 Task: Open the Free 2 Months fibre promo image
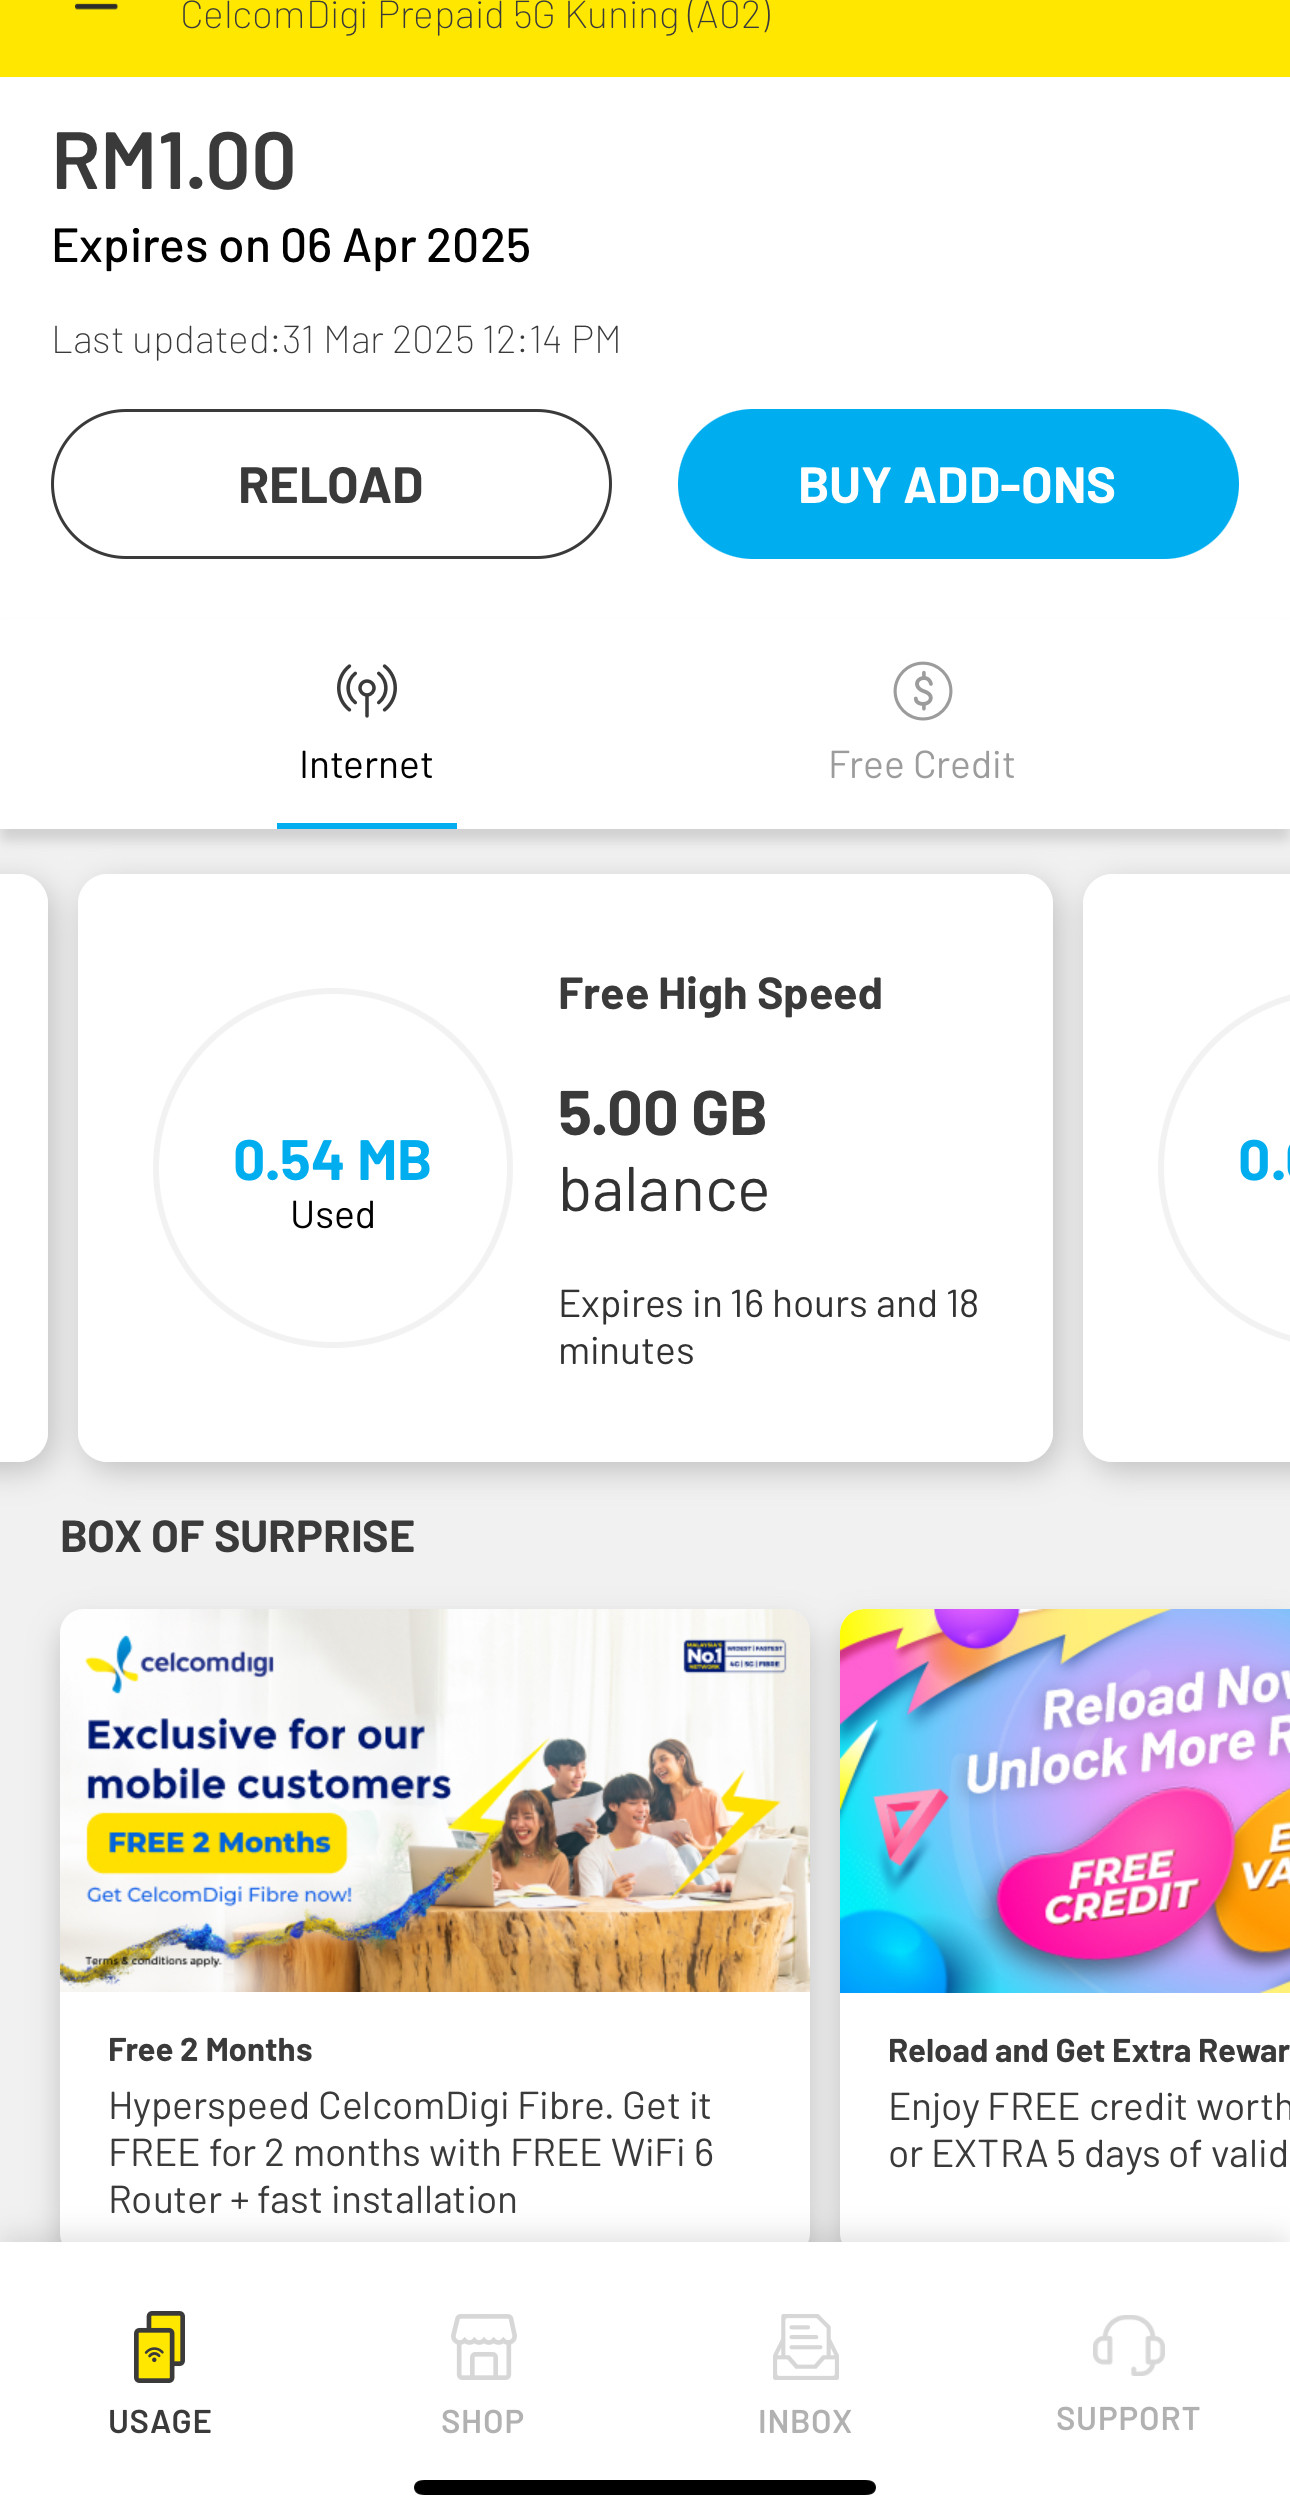435,1800
